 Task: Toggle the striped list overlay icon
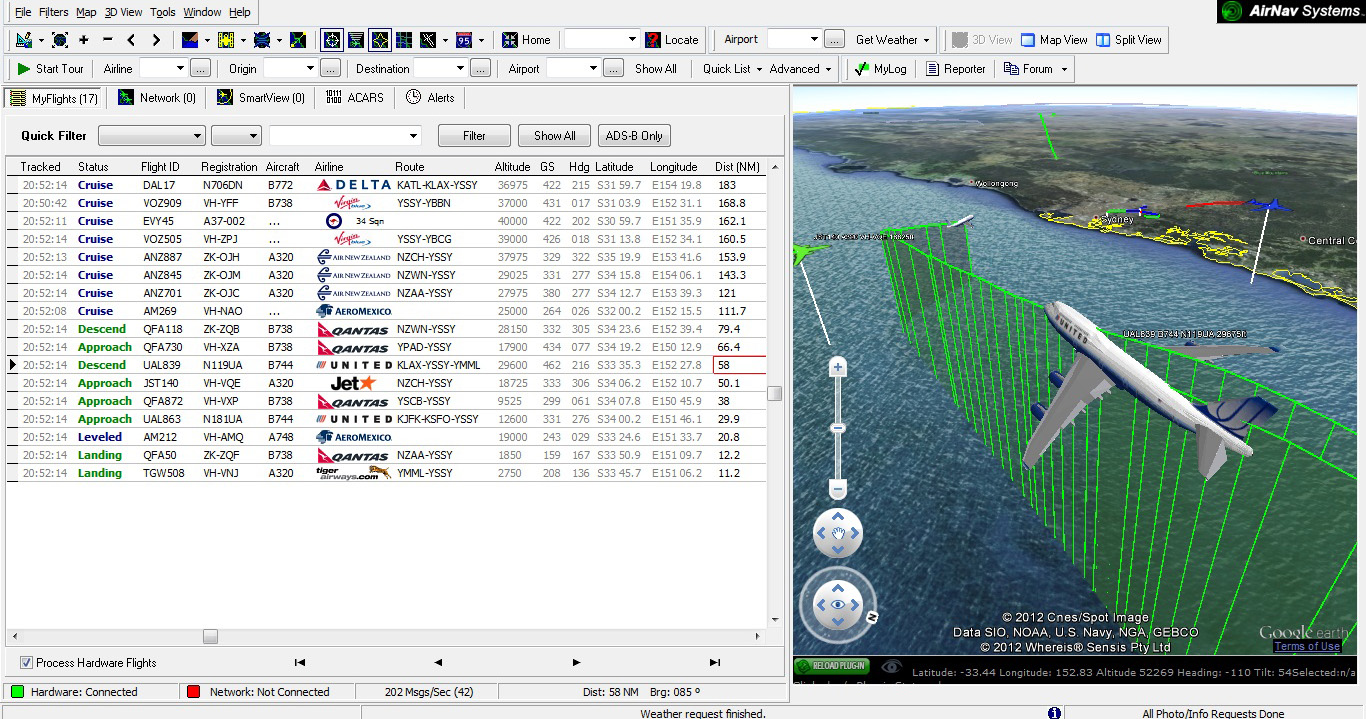point(356,40)
